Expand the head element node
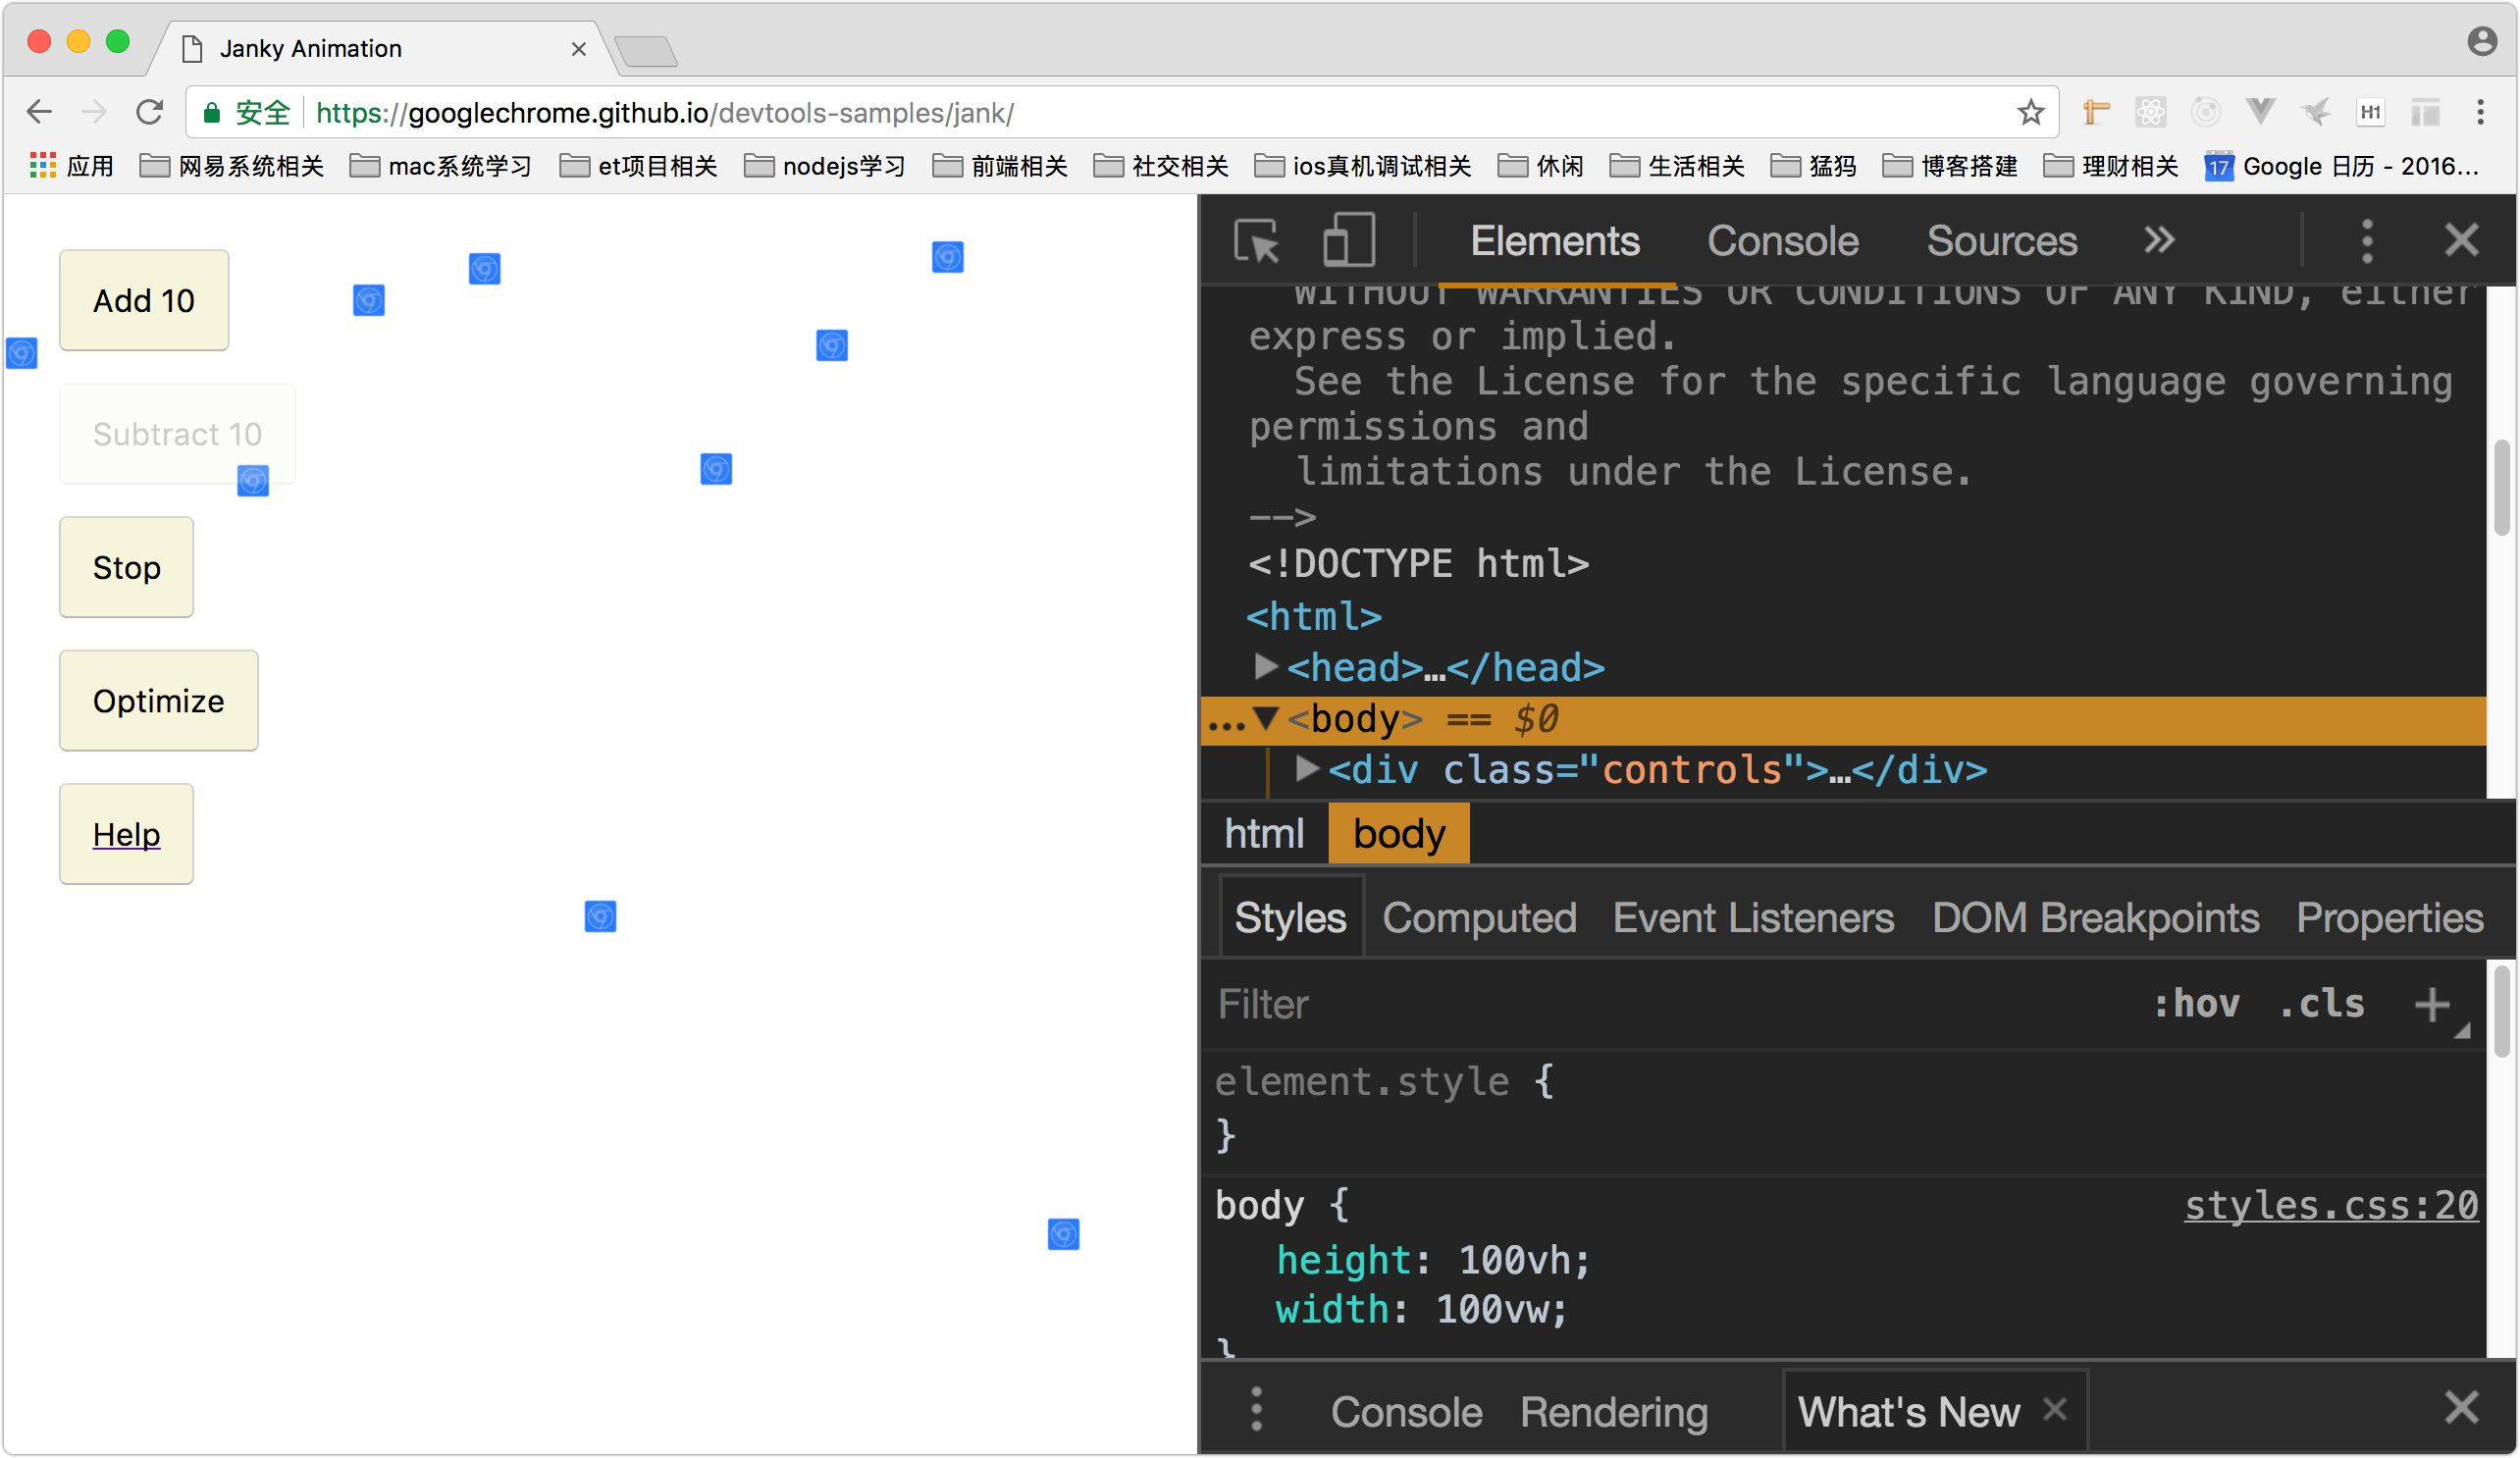This screenshot has height=1458, width=2520. 1266,666
